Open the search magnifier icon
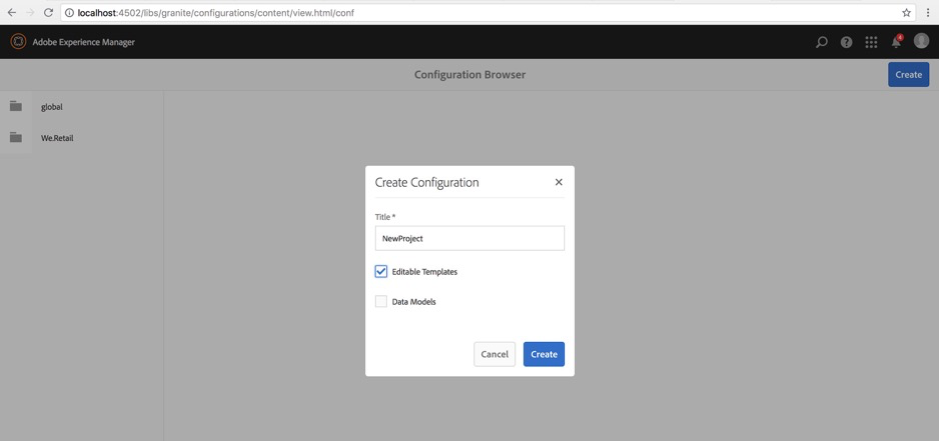 coord(822,42)
